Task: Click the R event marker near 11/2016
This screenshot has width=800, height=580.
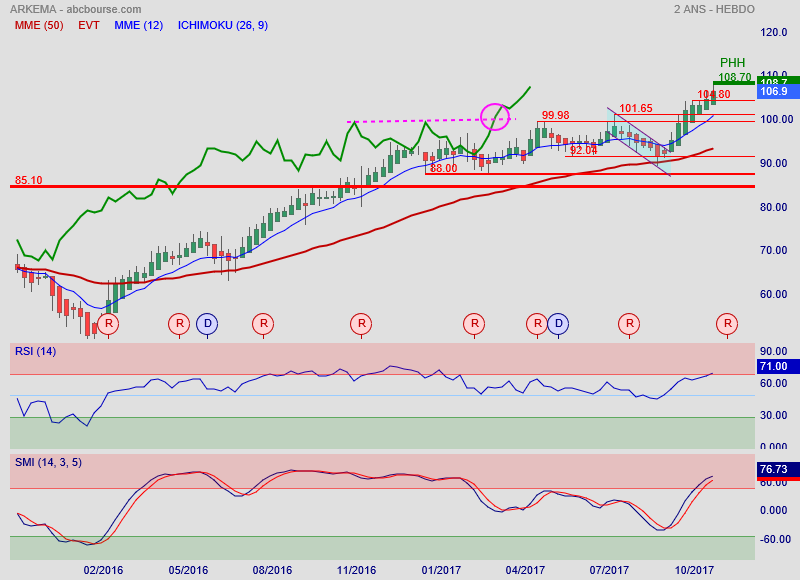Action: (x=361, y=324)
